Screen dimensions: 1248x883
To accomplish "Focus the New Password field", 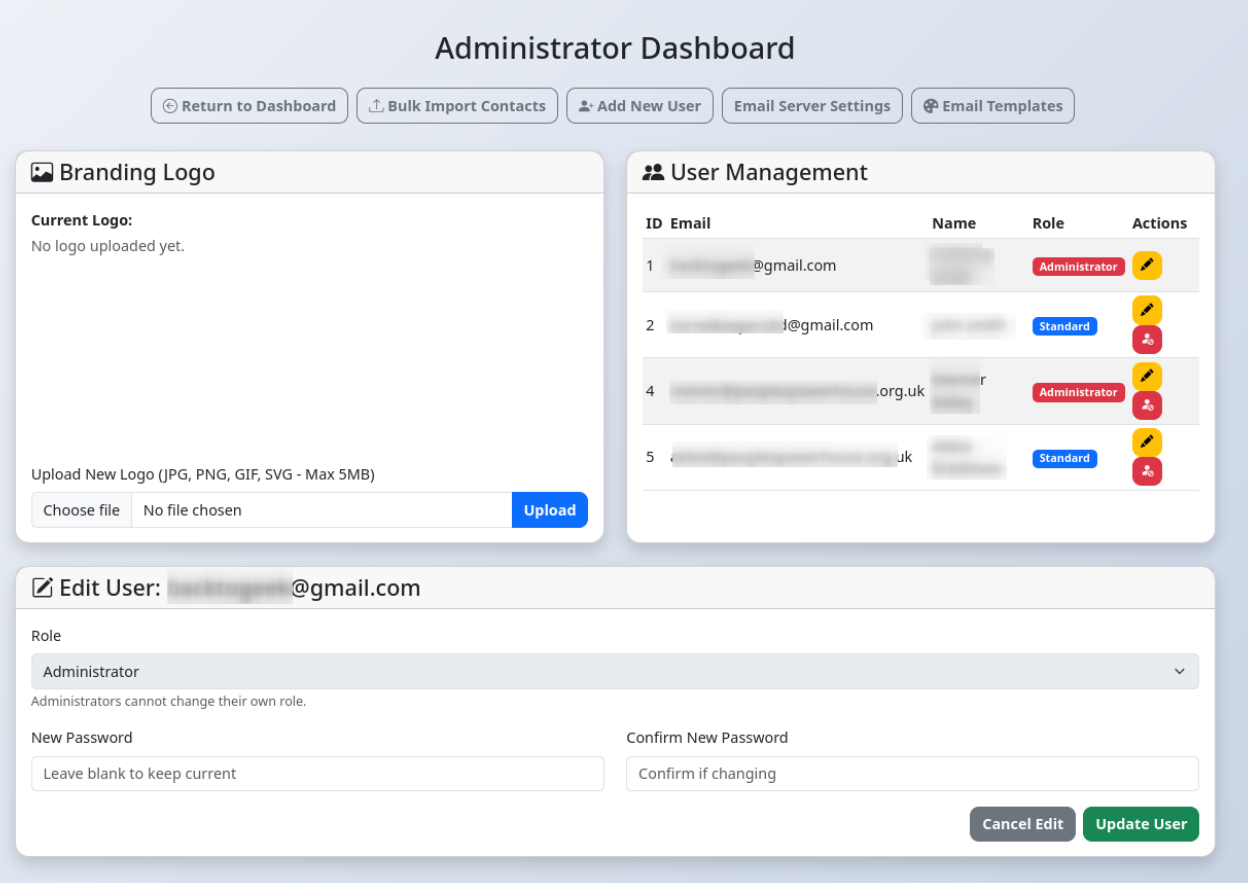I will (x=317, y=774).
